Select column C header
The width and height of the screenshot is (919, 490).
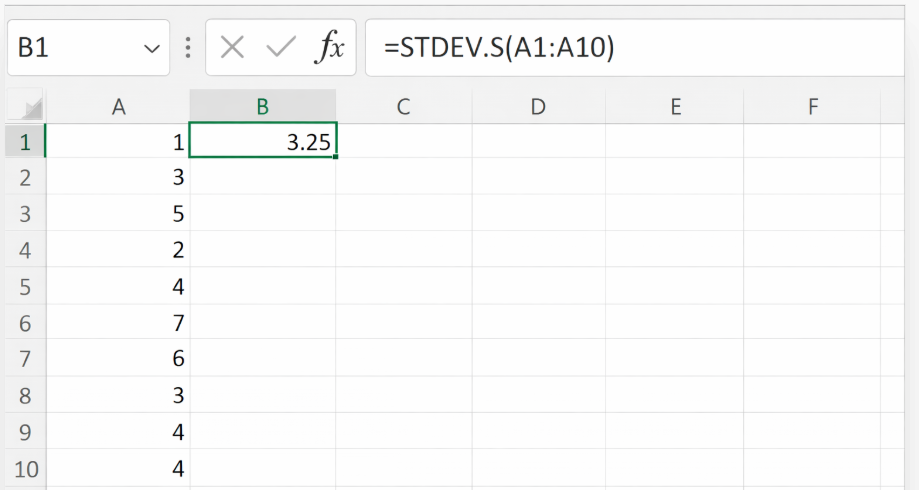403,107
